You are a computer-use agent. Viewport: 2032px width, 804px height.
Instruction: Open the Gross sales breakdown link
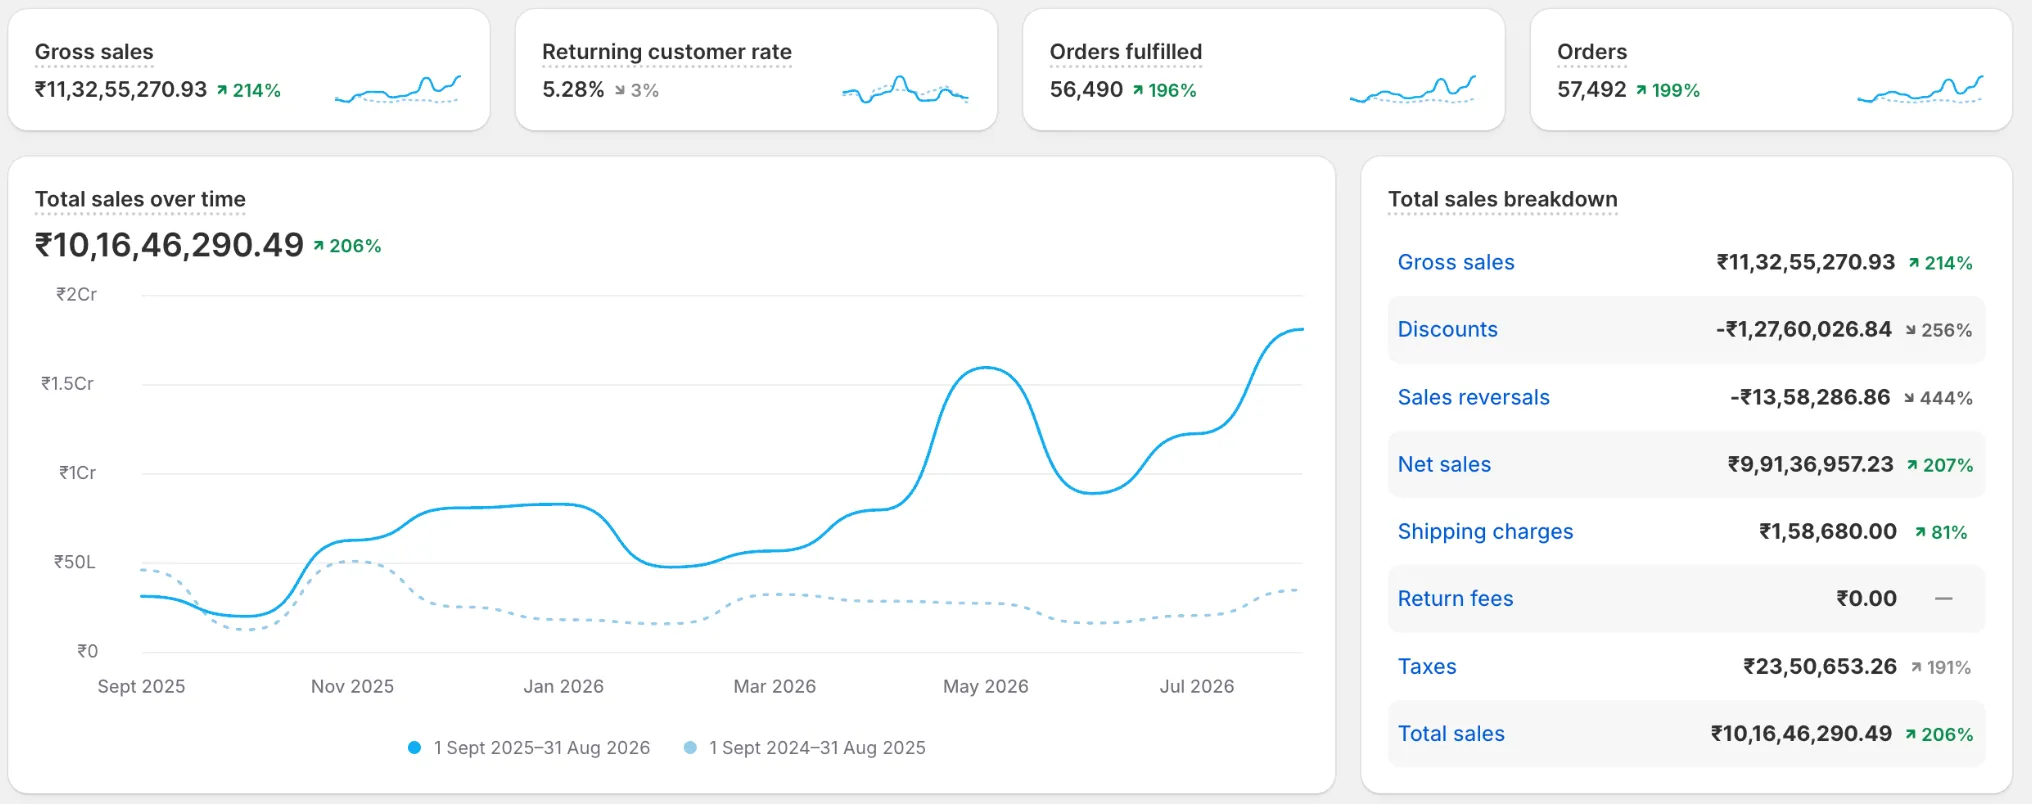(x=1456, y=263)
